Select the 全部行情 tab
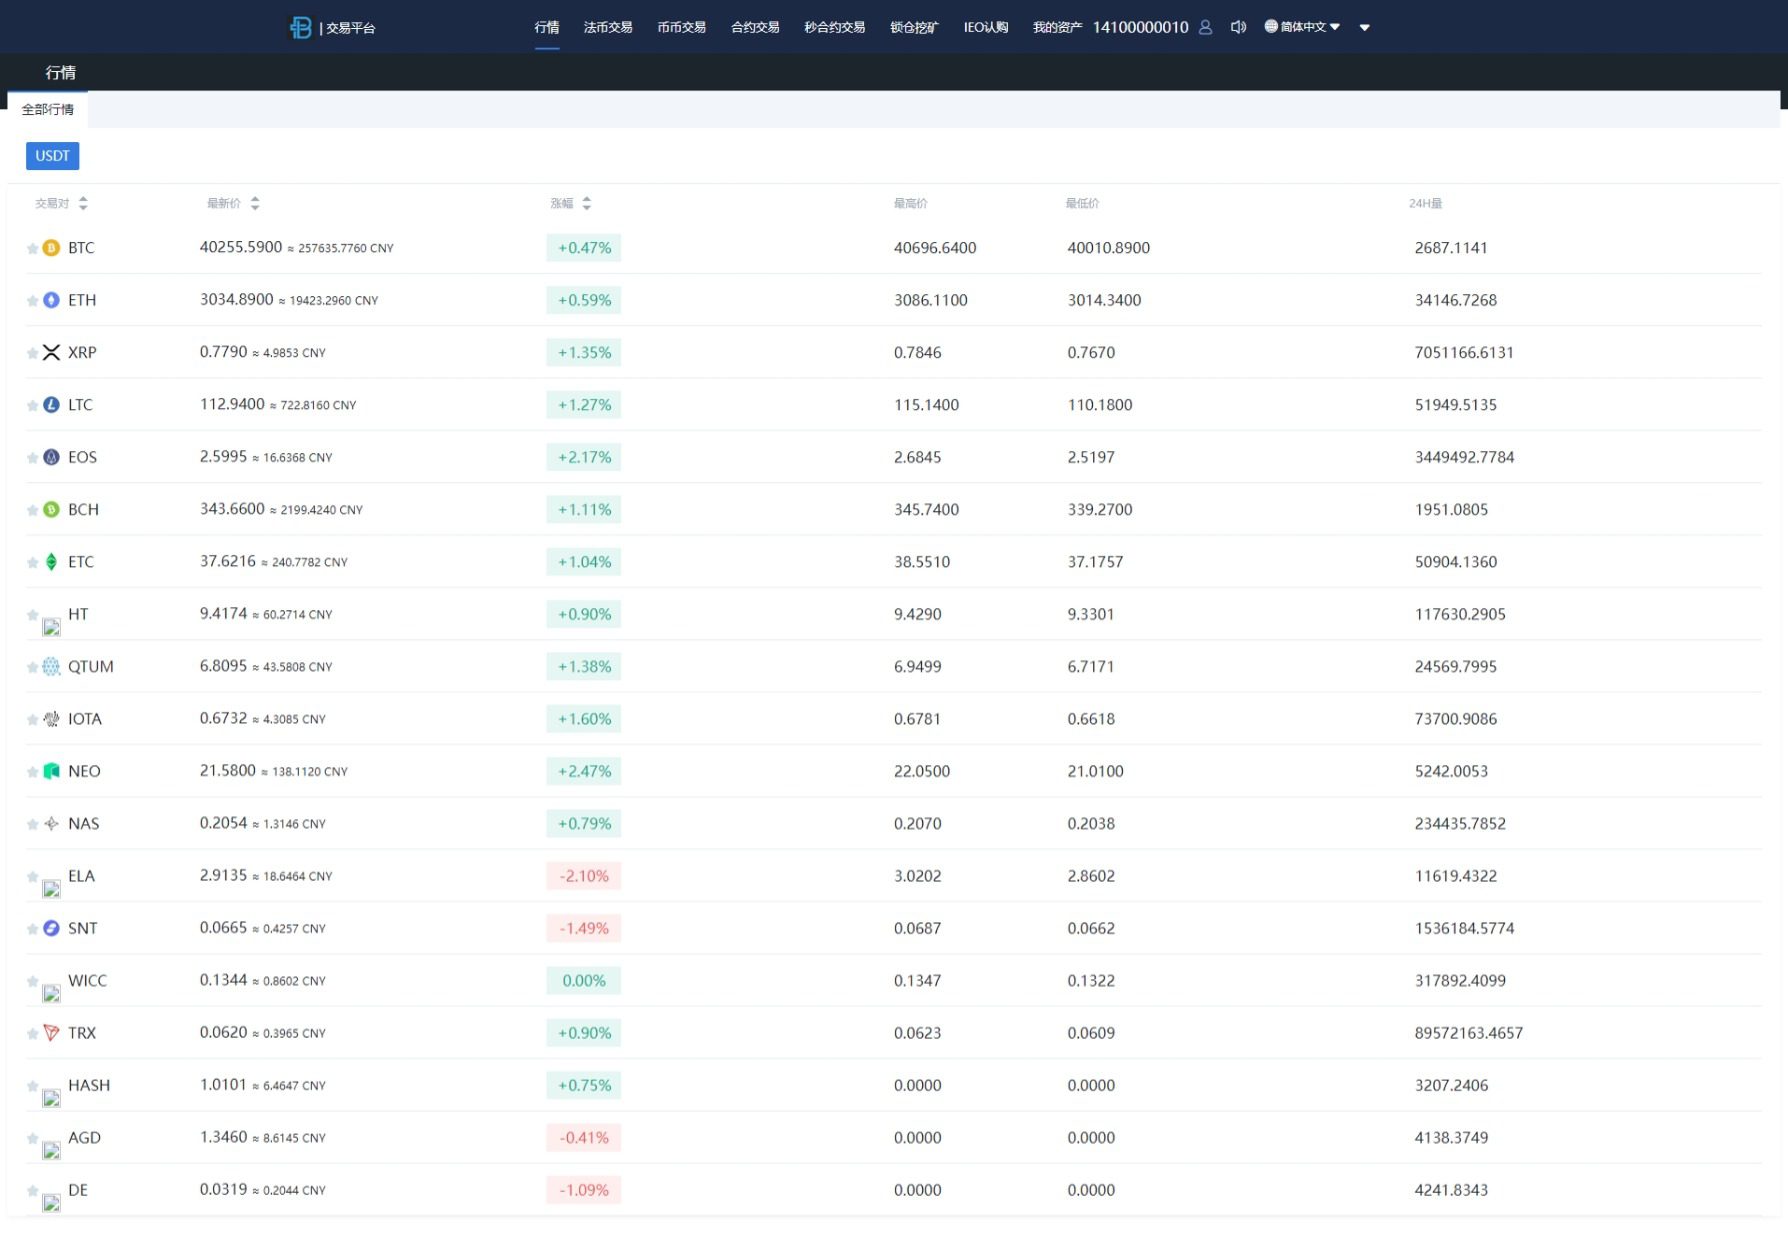This screenshot has width=1788, height=1252. (x=48, y=110)
